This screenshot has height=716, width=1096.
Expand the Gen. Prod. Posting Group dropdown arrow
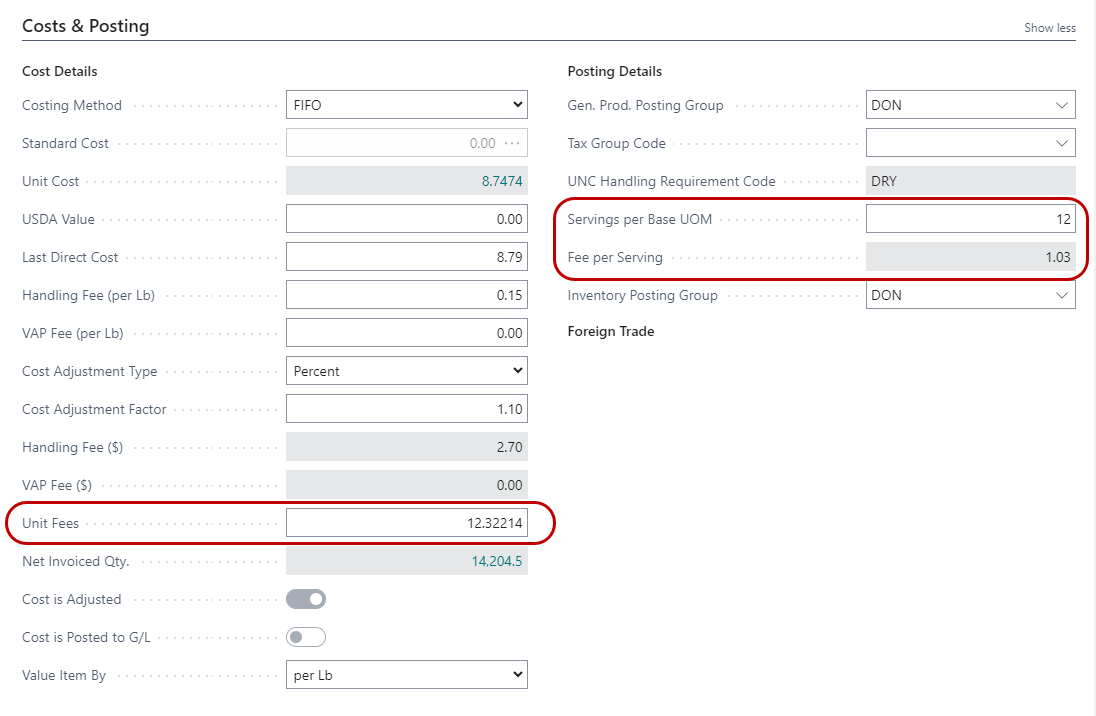coord(1061,105)
